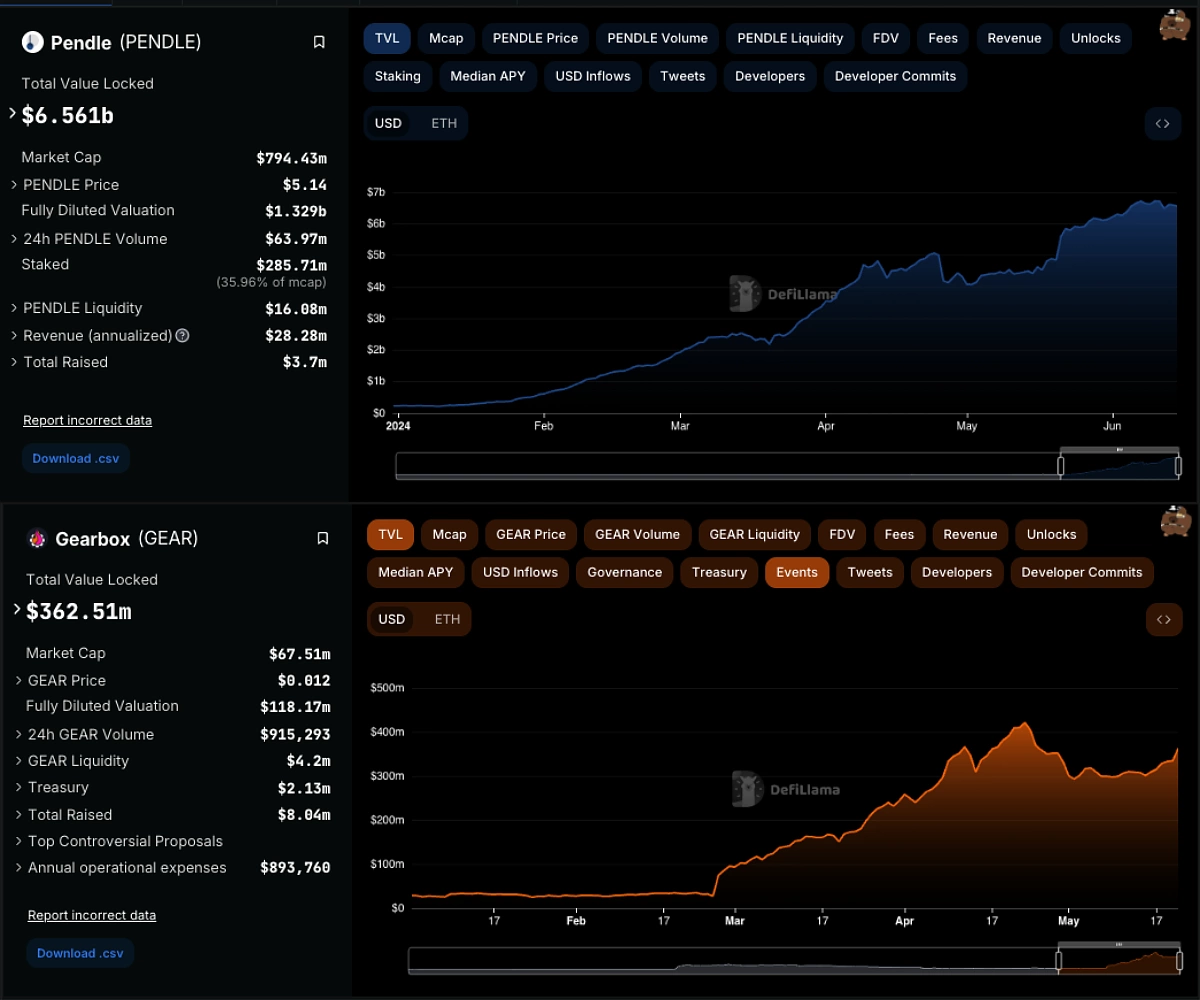The width and height of the screenshot is (1200, 1000).
Task: Expand Pendle Total Raised details
Action: pyautogui.click(x=14, y=362)
